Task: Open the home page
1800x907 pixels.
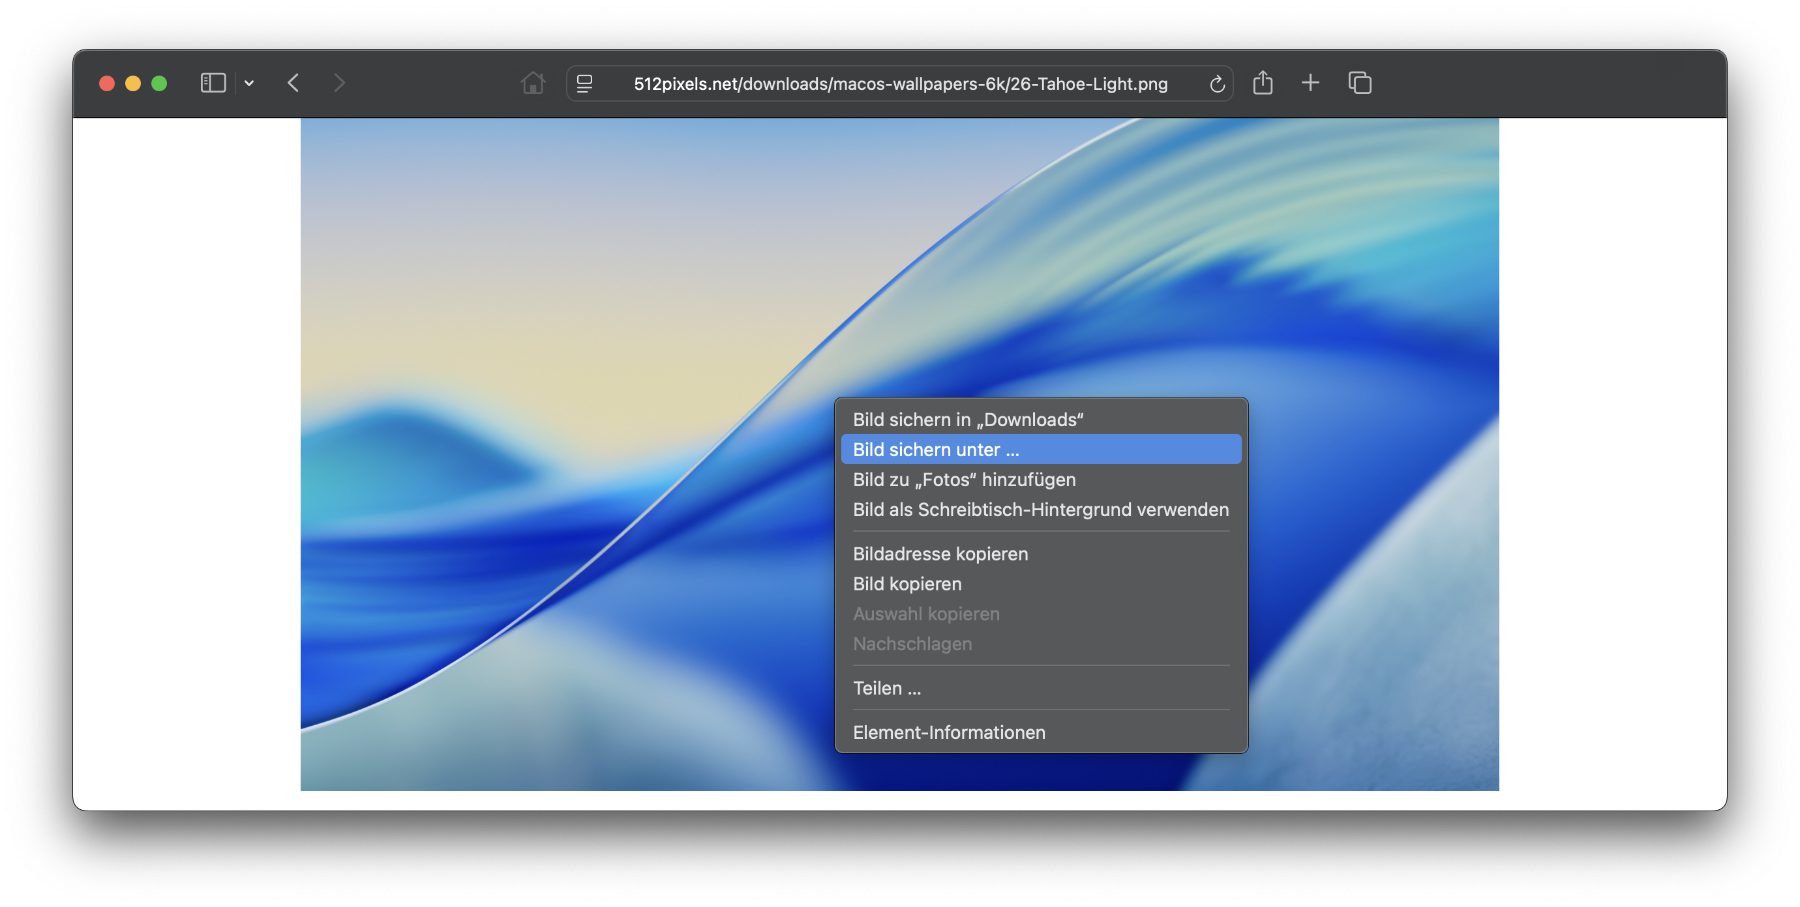Action: pyautogui.click(x=533, y=83)
